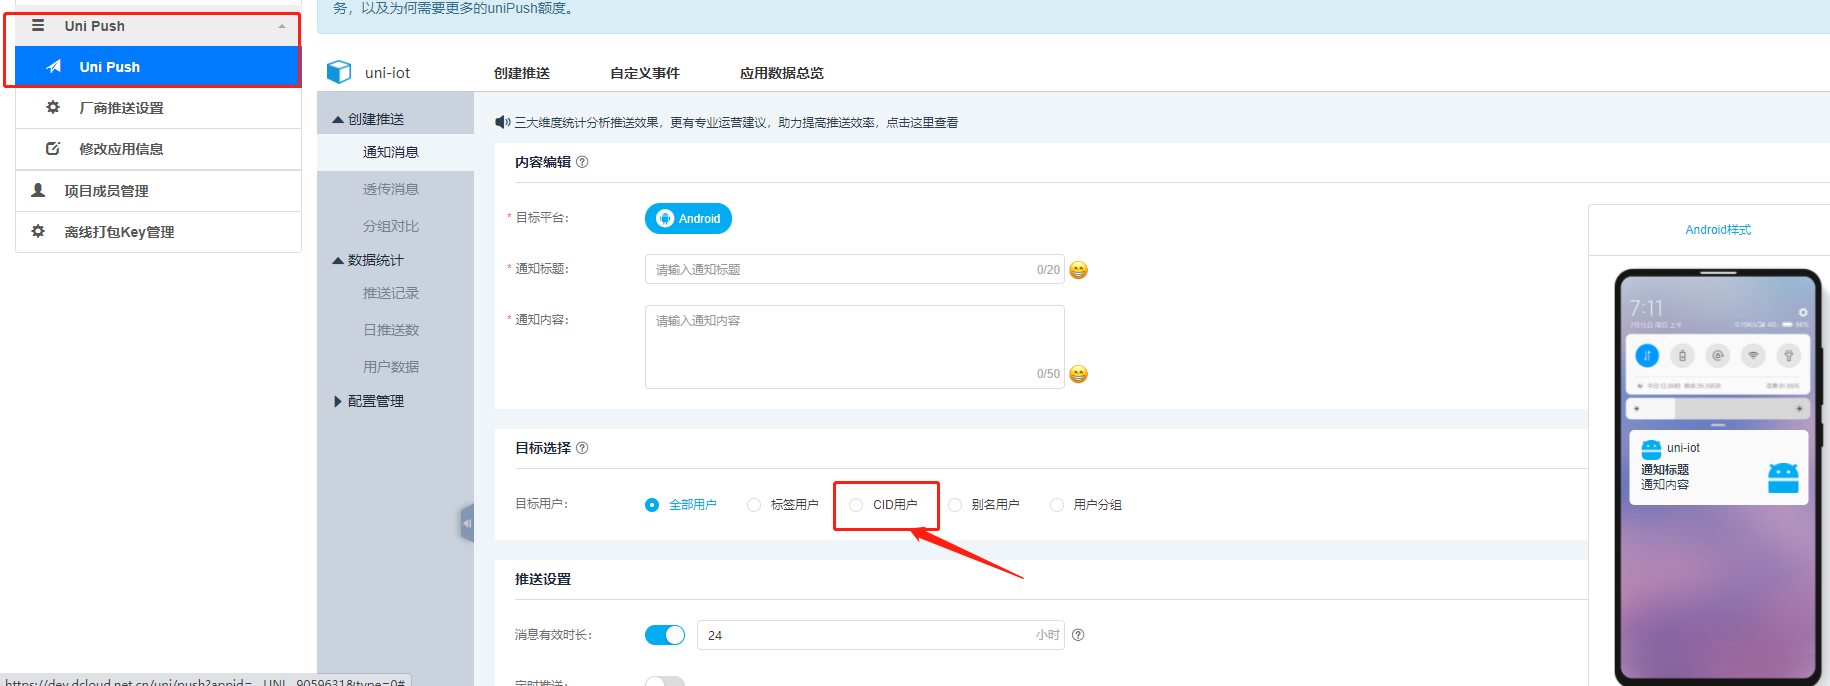Switch to Android样式 preview tab
This screenshot has height=686, width=1830.
1718,230
